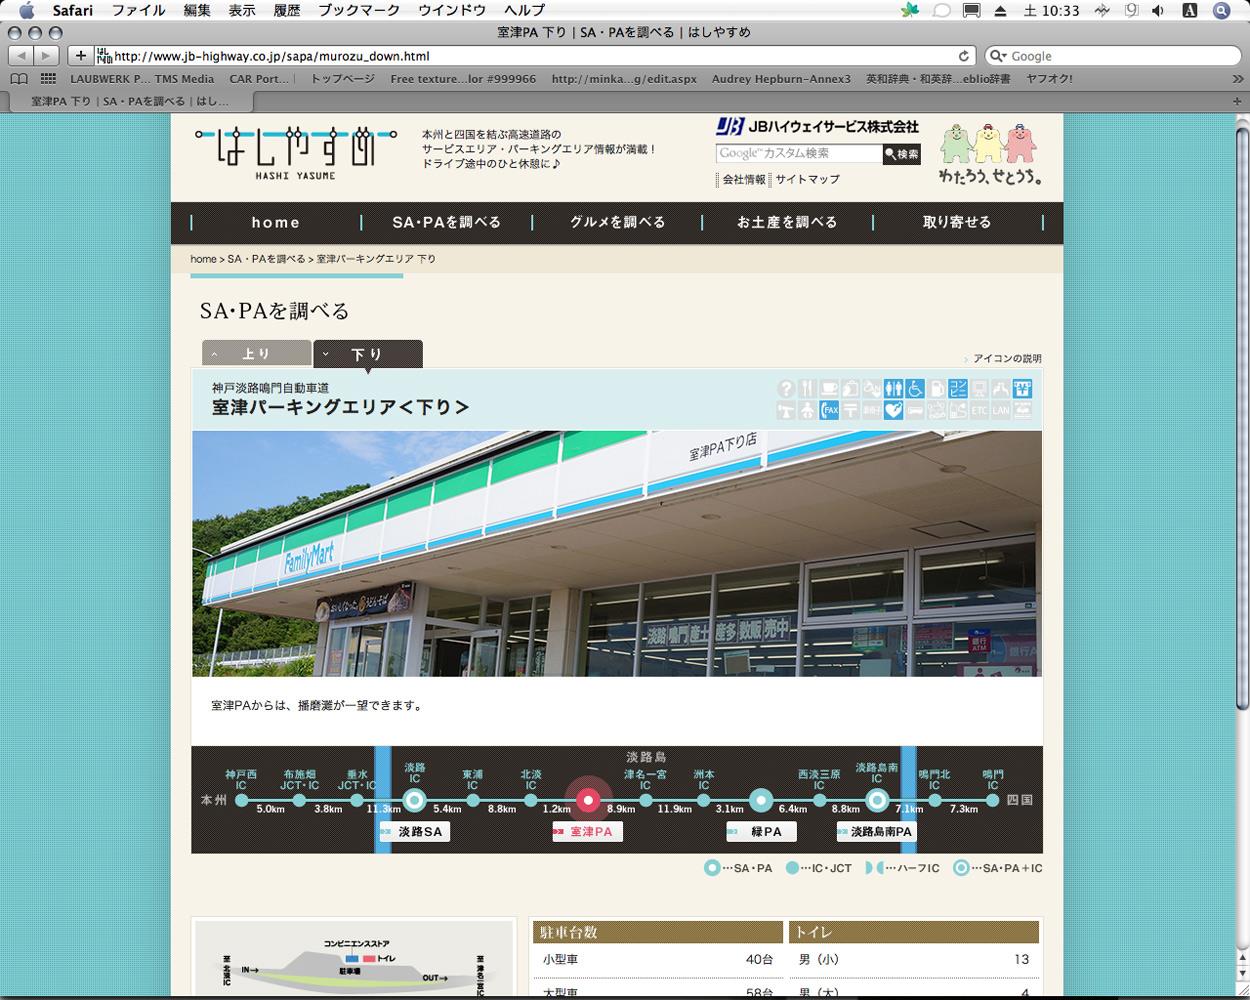Open the 緑PA label on route map
Screen dimensions: 1250x1000
coord(761,832)
